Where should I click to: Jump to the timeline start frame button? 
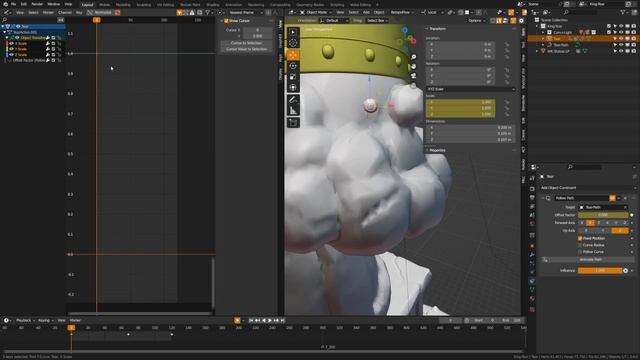(251, 320)
